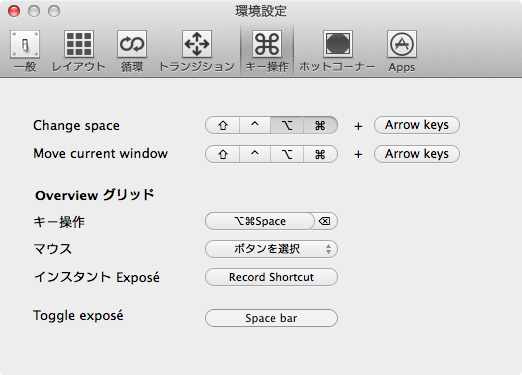Click the ⌥⌘Space shortcut recorder field
Image resolution: width=522 pixels, height=375 pixels.
point(260,221)
